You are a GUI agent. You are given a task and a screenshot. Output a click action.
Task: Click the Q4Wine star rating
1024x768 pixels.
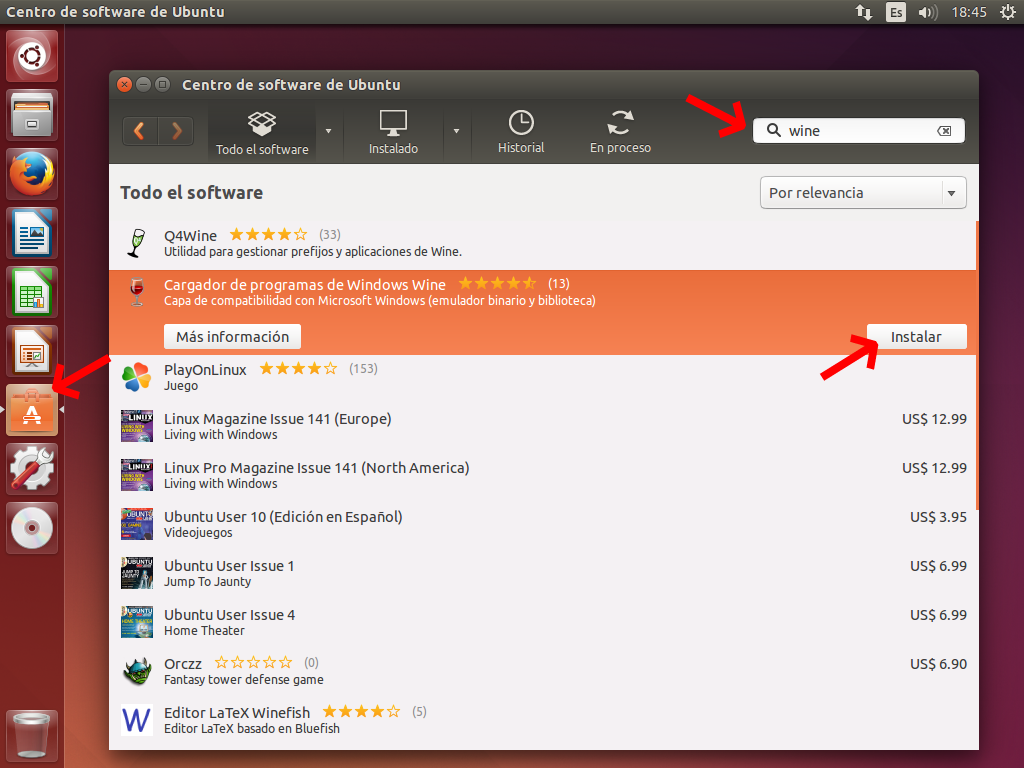(268, 234)
